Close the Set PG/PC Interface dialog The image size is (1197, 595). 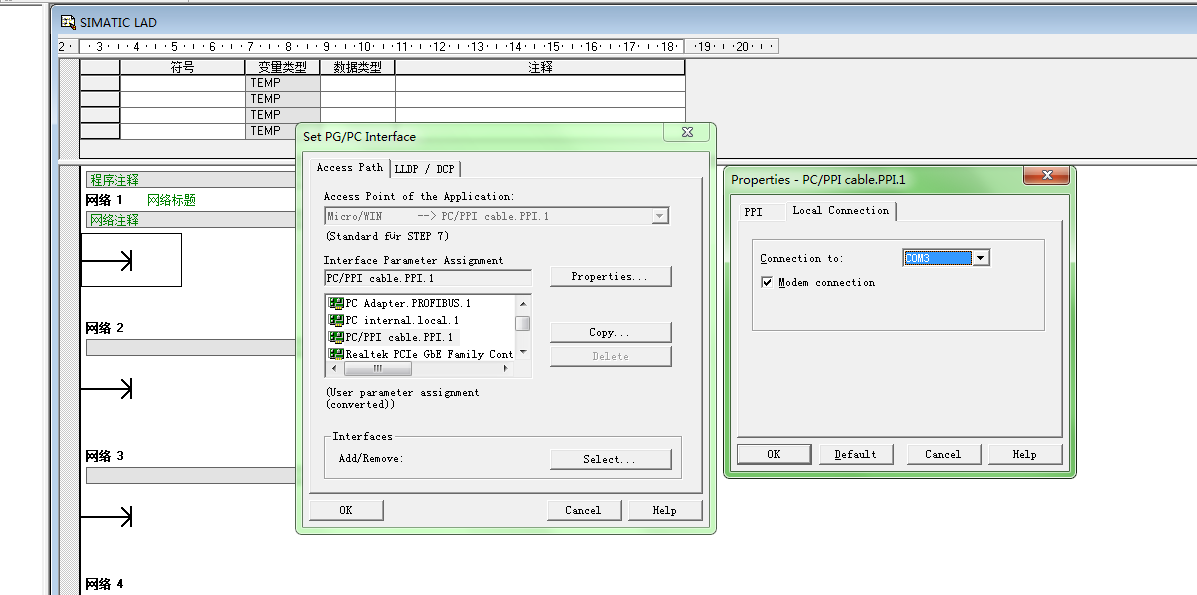point(687,132)
